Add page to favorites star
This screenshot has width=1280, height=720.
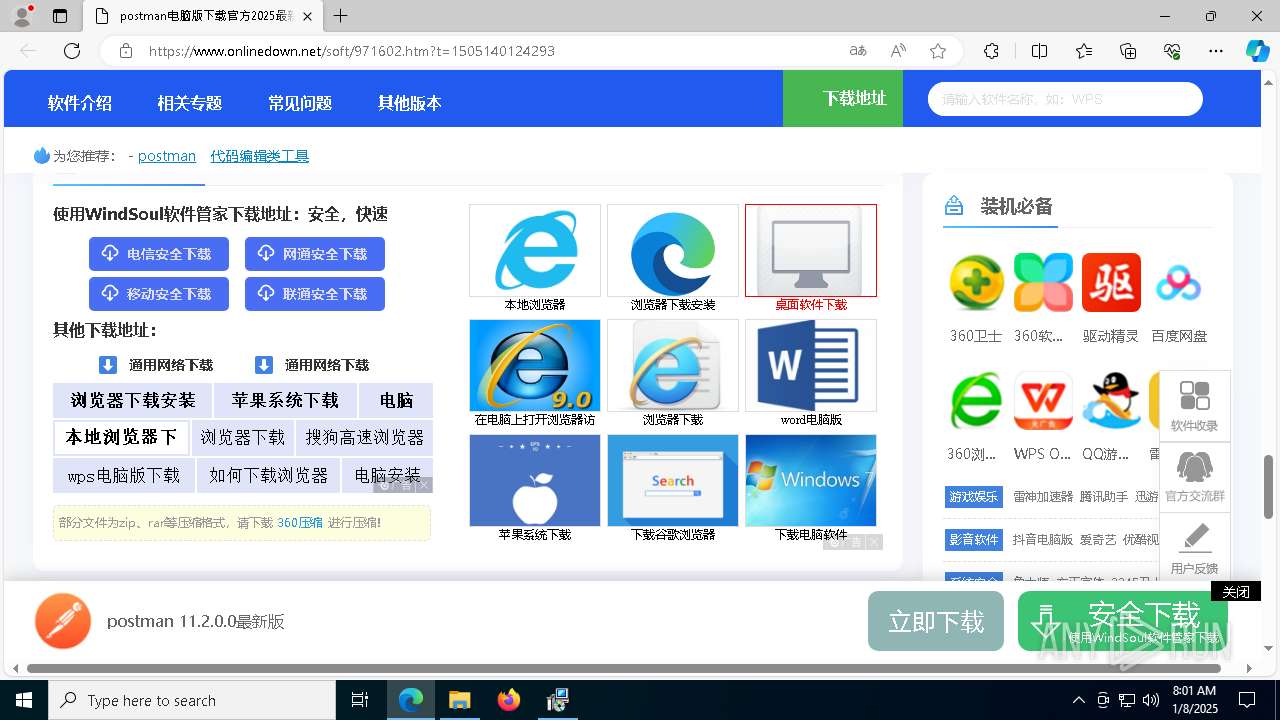click(938, 51)
